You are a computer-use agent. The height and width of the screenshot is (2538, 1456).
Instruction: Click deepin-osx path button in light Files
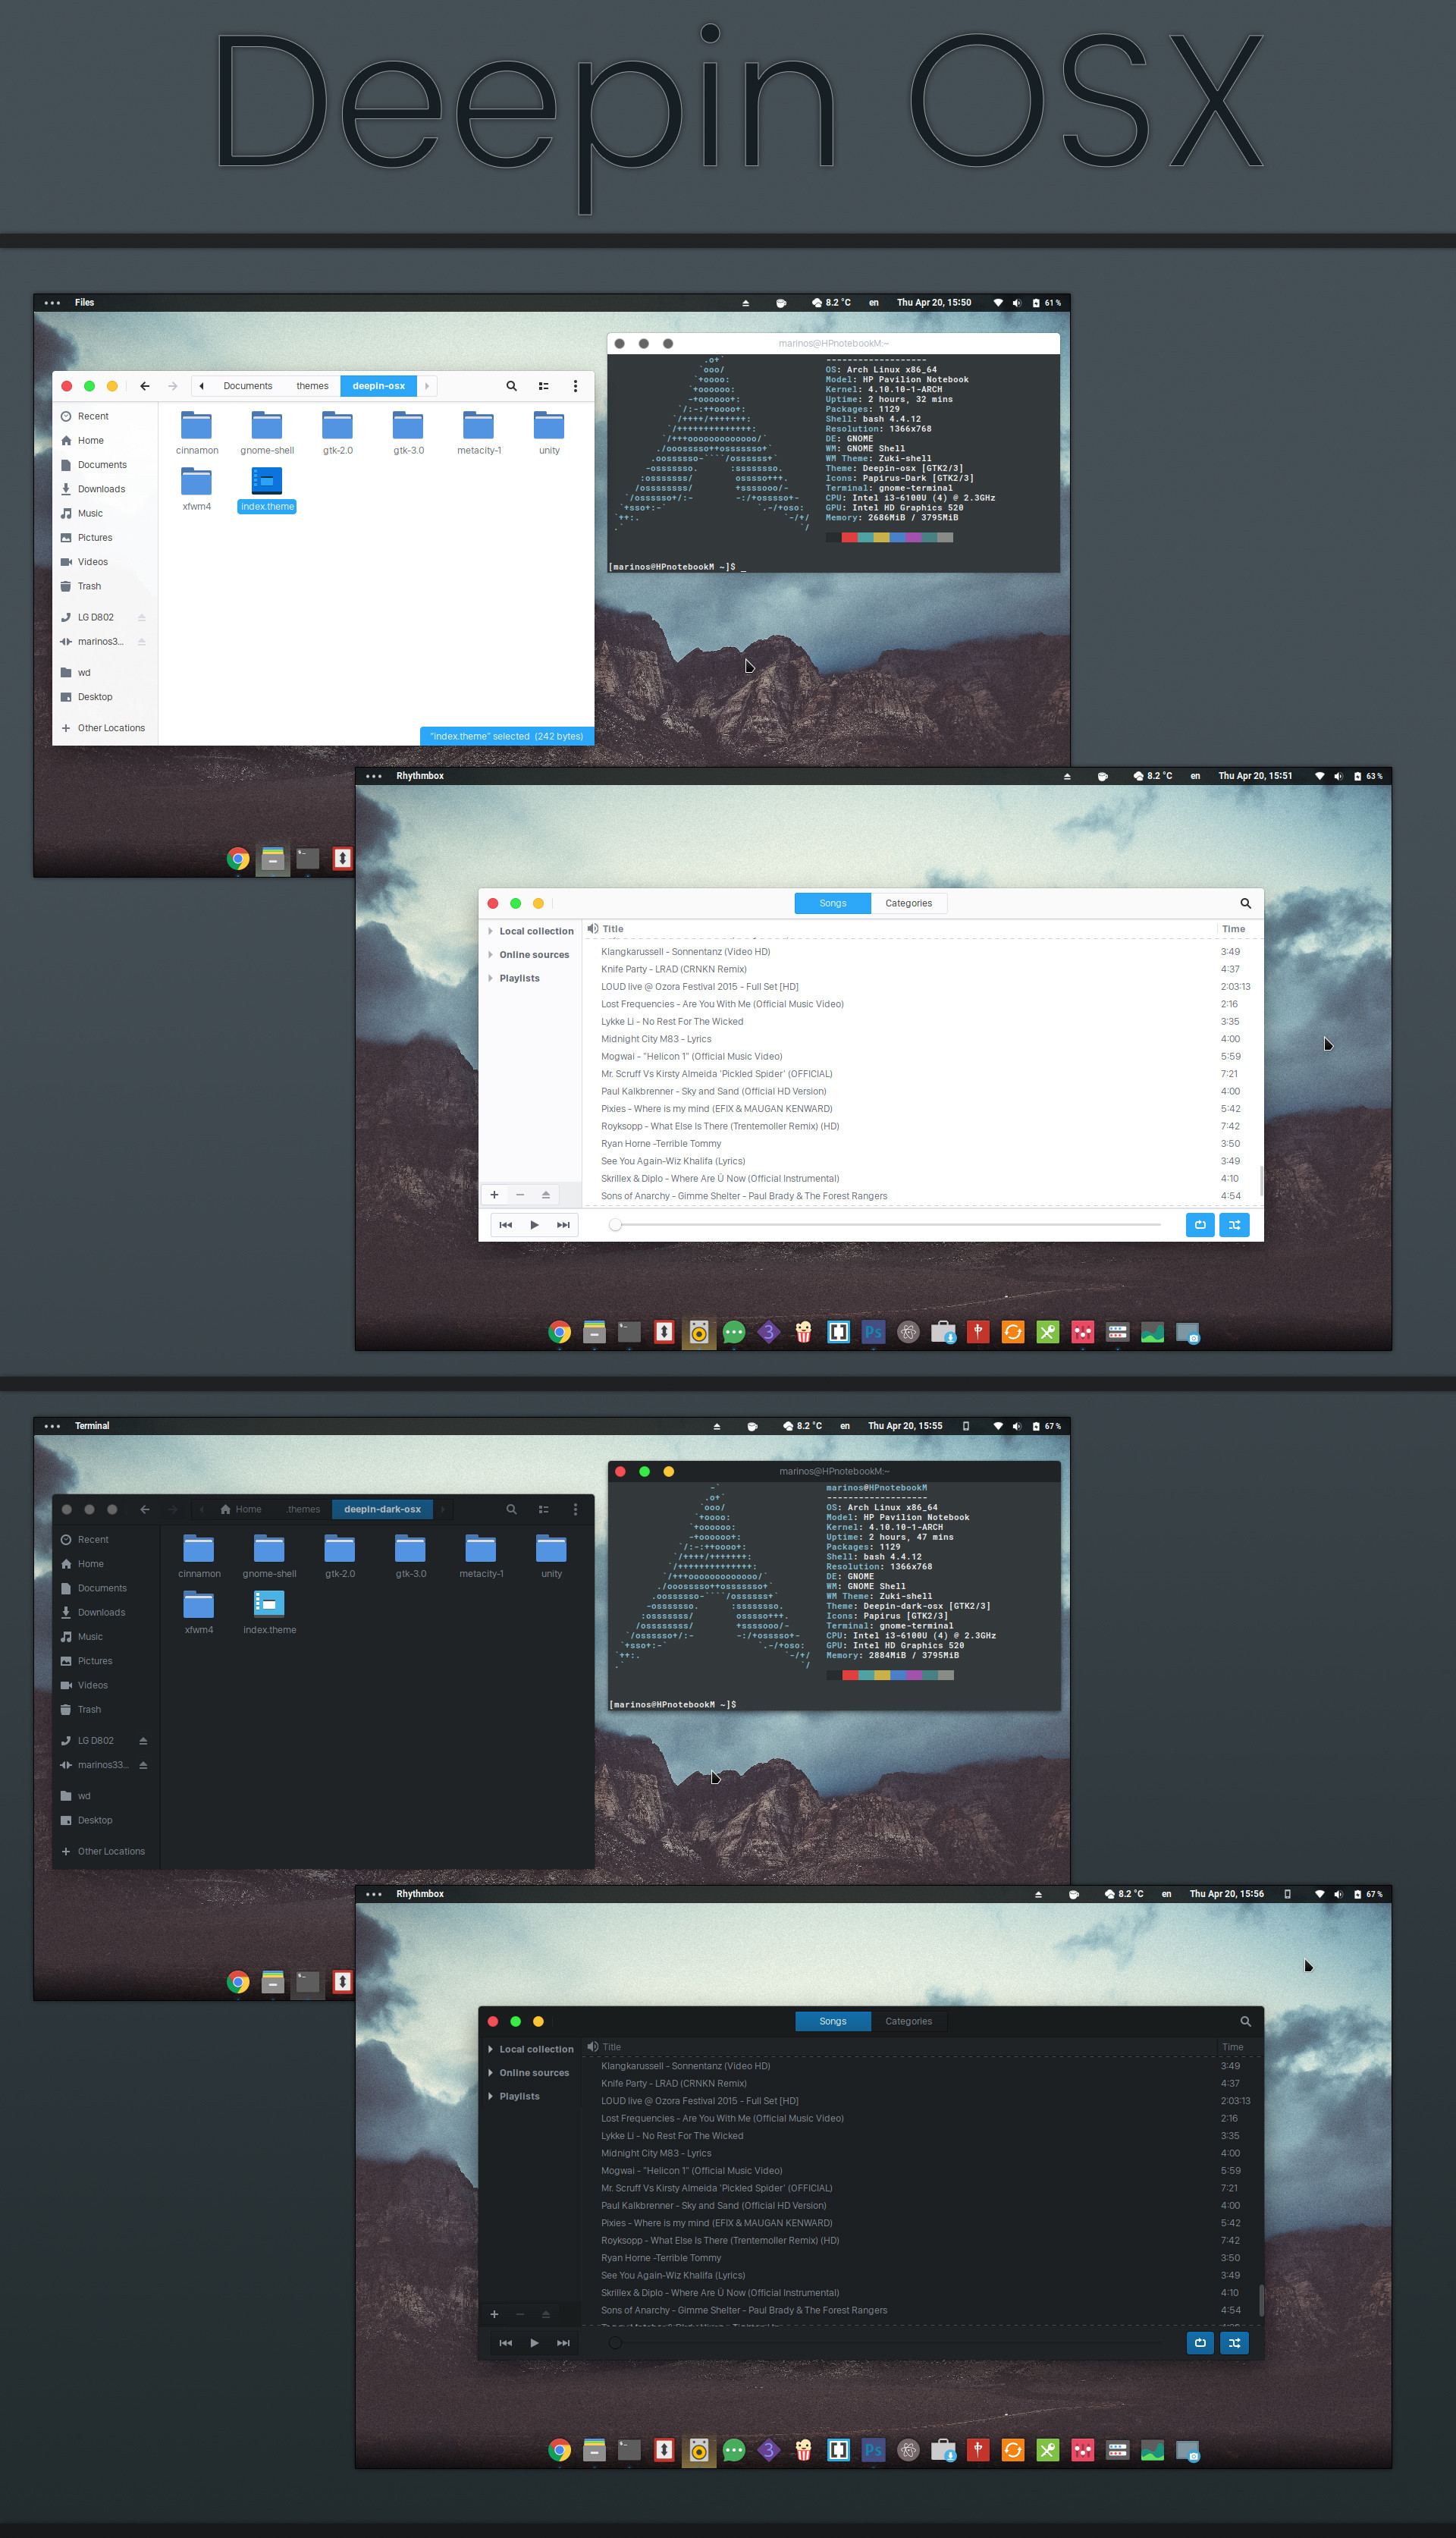pos(379,386)
